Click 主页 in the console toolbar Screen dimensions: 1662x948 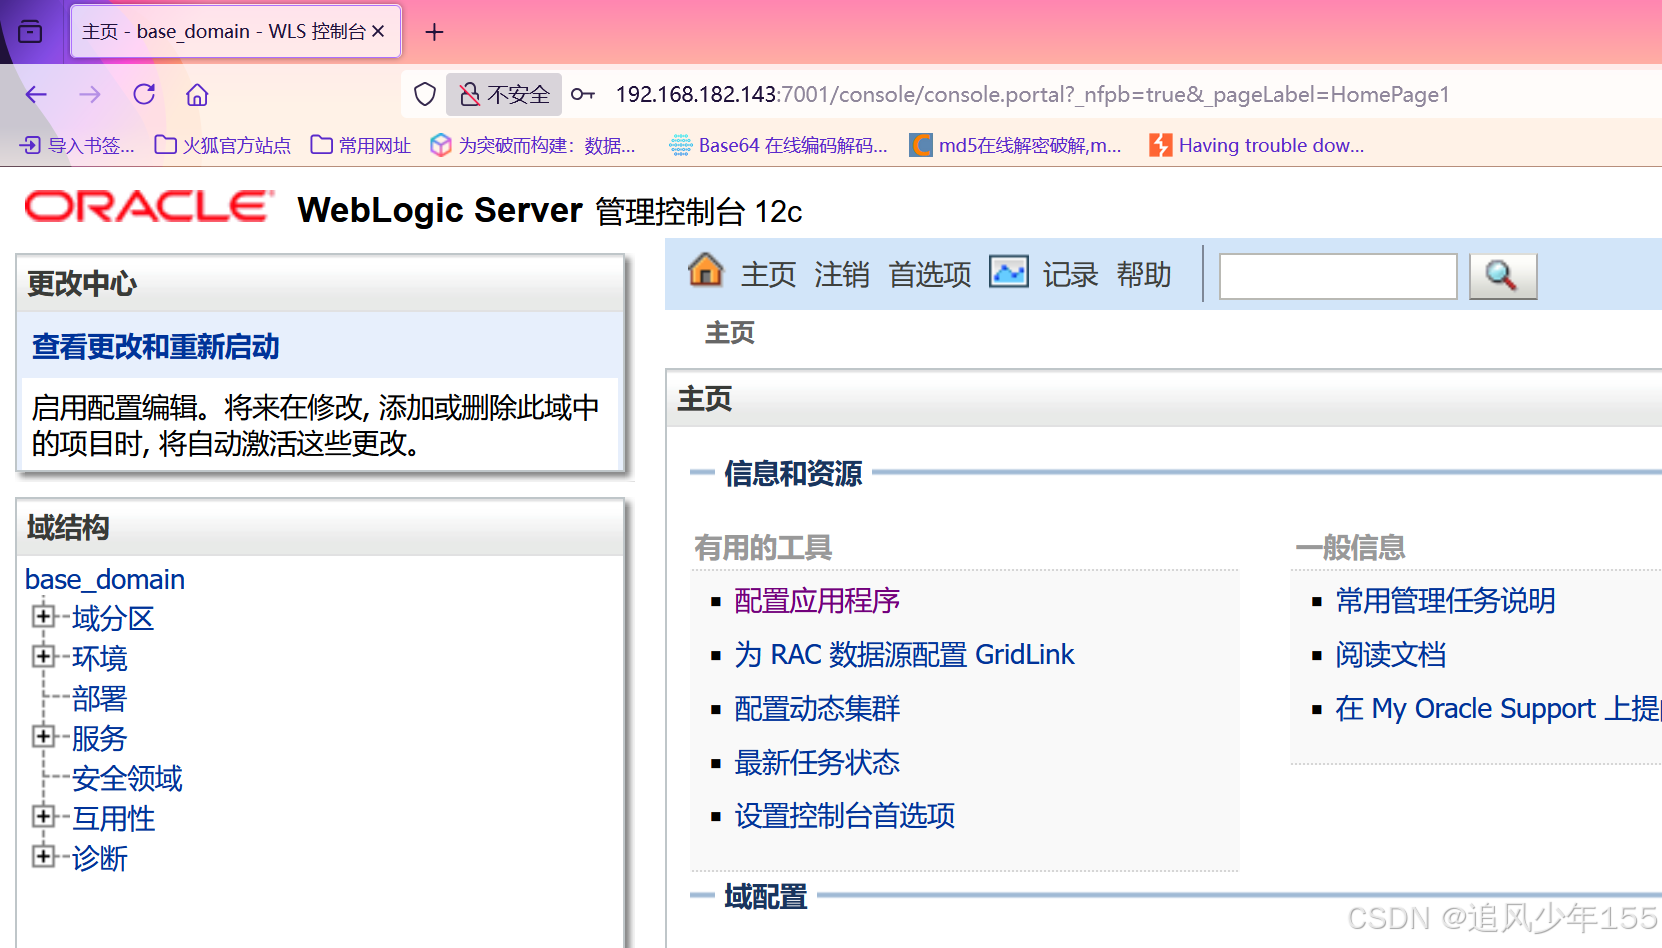tap(768, 274)
